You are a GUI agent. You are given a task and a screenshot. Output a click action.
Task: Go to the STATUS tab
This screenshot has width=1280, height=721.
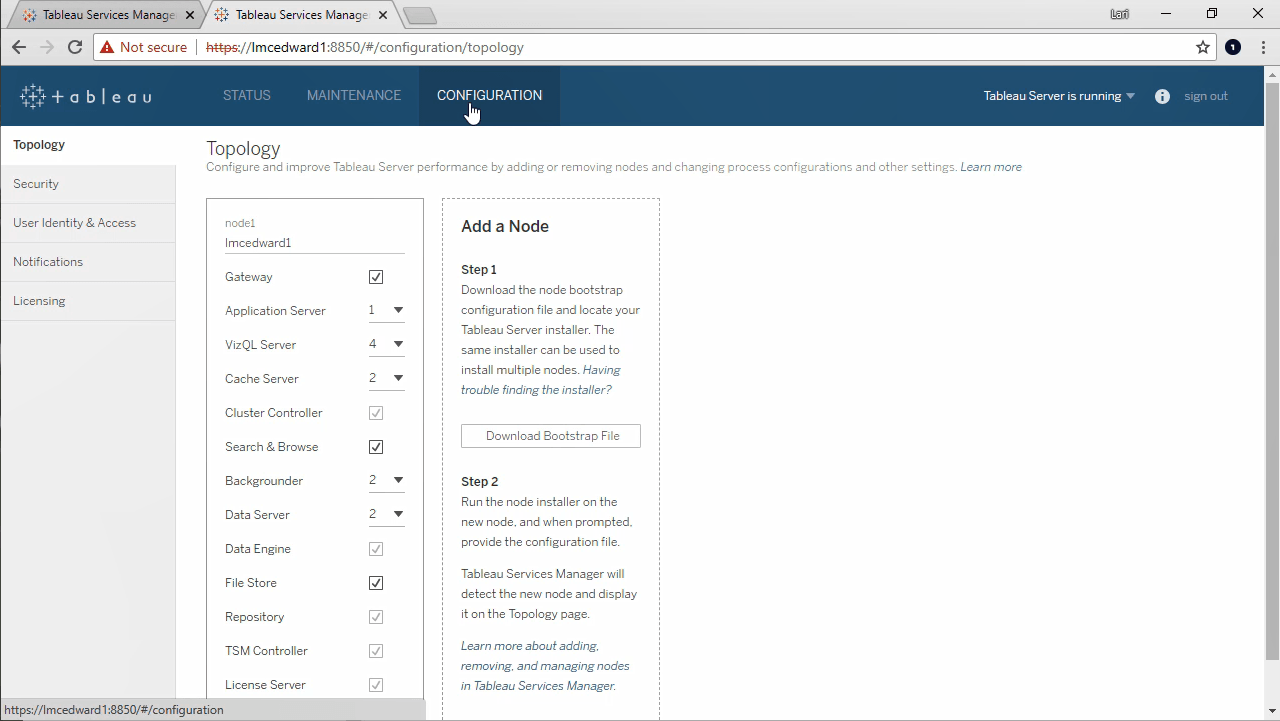point(247,96)
